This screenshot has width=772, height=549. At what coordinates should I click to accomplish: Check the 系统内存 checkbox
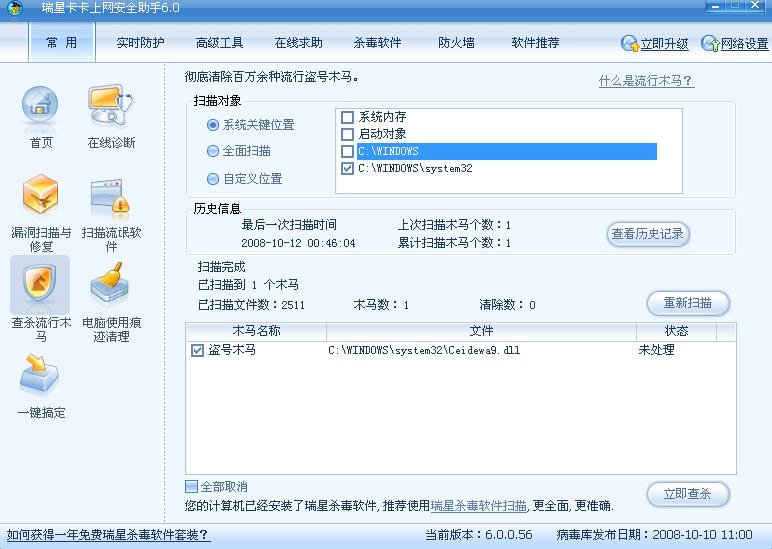point(347,117)
